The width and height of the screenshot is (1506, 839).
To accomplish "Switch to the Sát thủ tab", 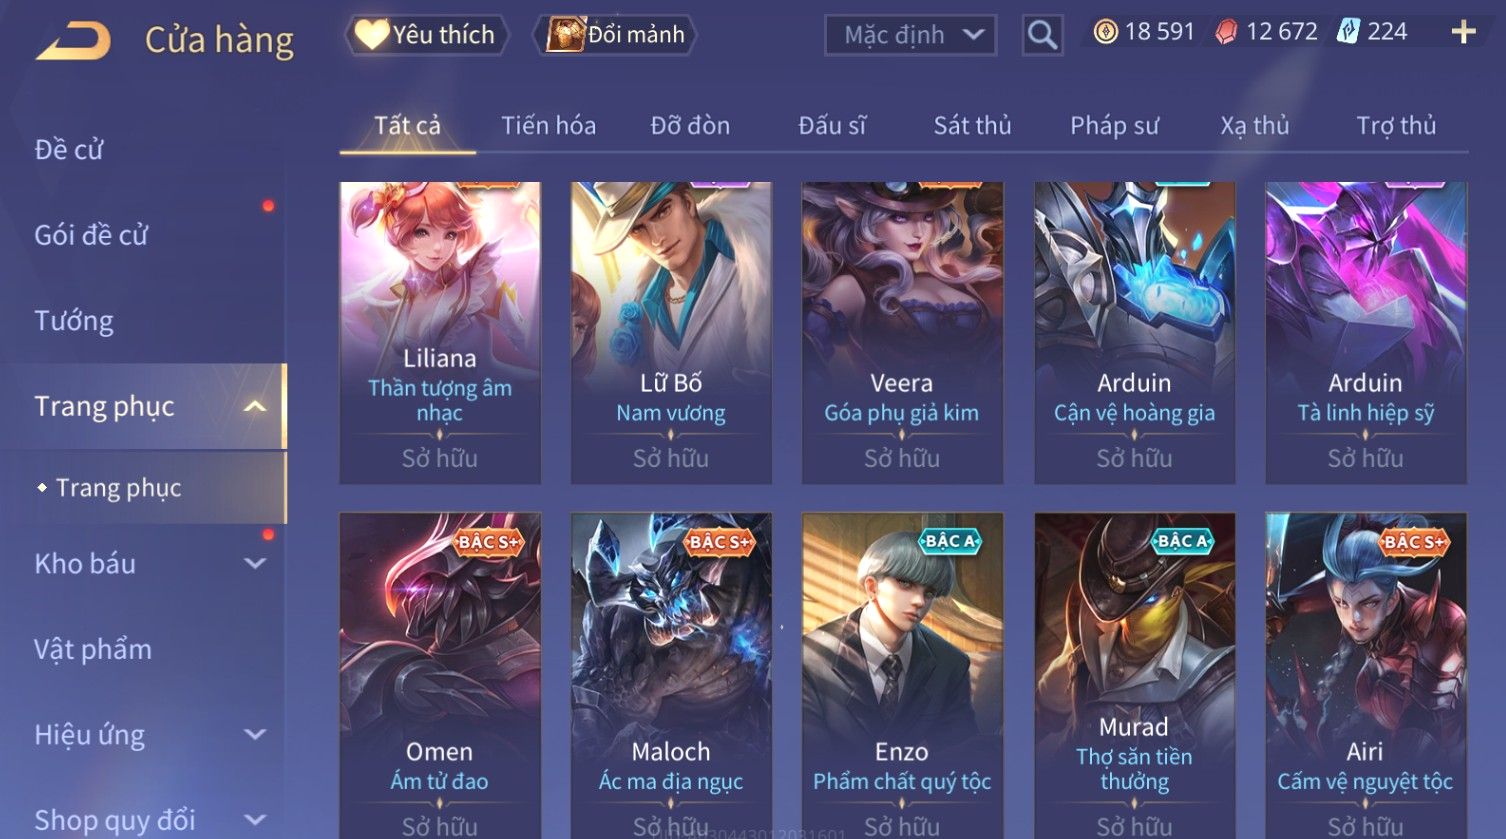I will [972, 126].
